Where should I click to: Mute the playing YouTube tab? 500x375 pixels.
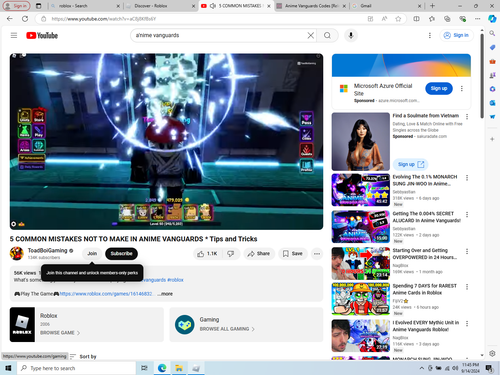pos(213,6)
